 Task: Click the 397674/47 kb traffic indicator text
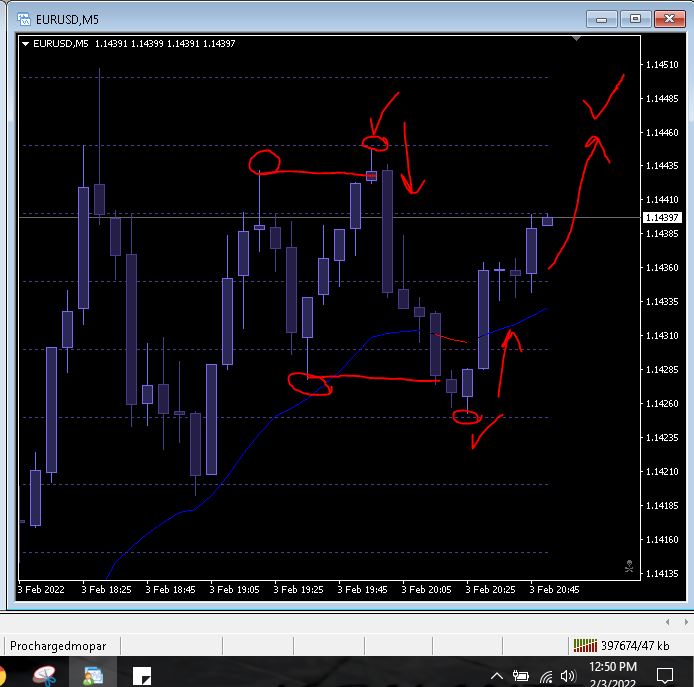635,646
